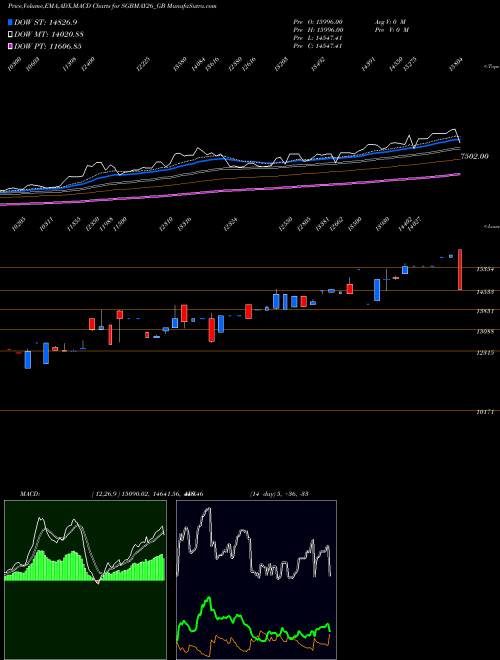The width and height of the screenshot is (500, 660).
Task: Click the '<Tops' label at right edge
Action: [x=491, y=67]
